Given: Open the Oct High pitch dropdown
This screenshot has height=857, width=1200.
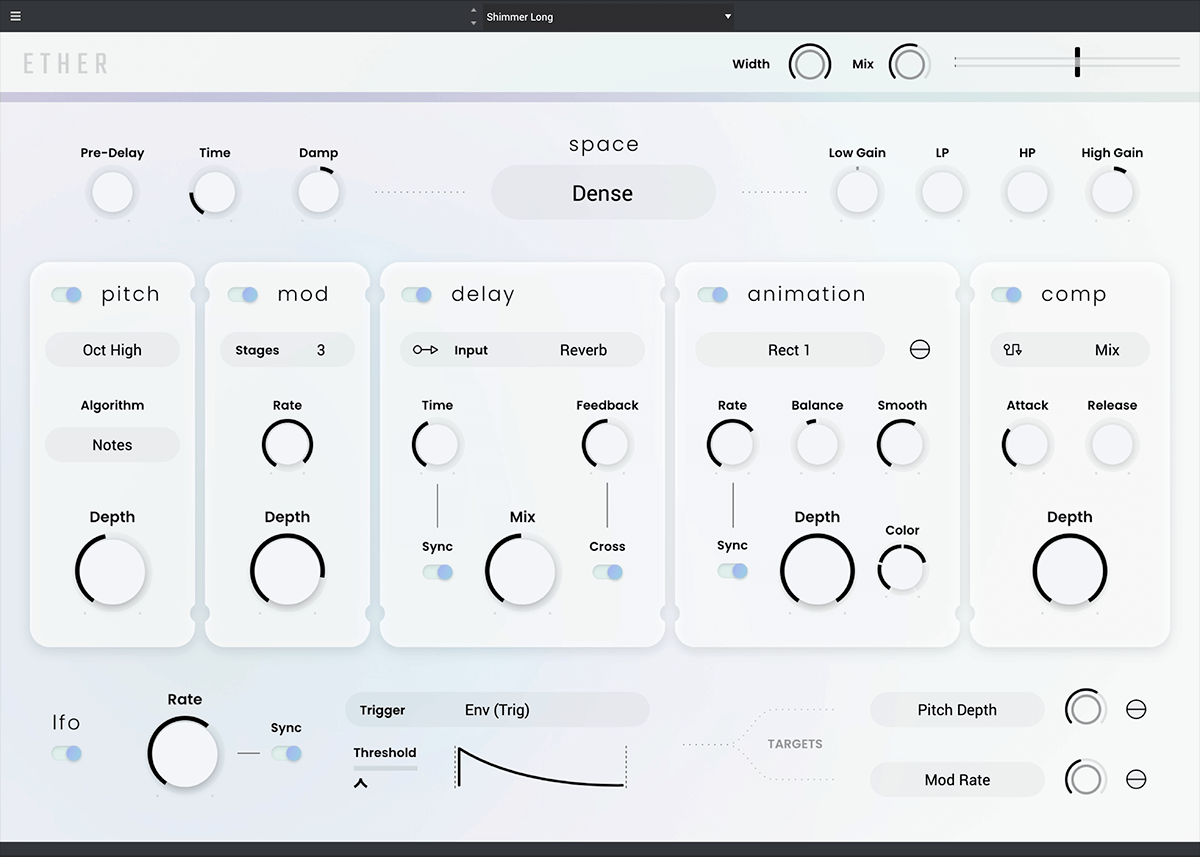Looking at the screenshot, I should (112, 350).
